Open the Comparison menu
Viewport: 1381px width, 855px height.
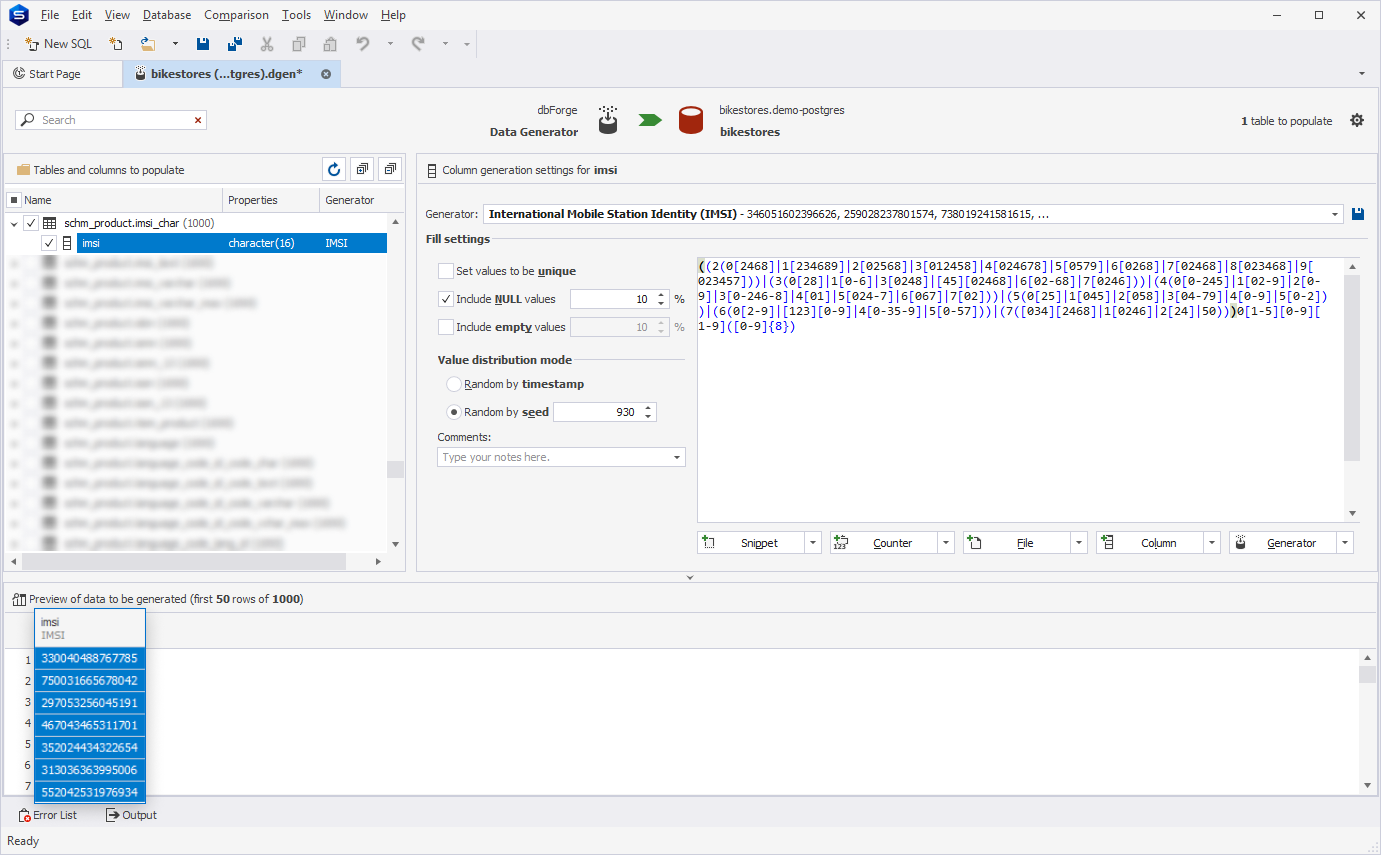point(236,15)
